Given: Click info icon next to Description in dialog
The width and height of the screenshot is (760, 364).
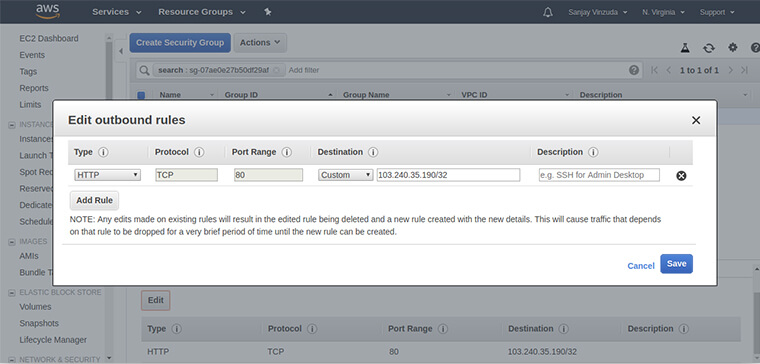Looking at the screenshot, I should pyautogui.click(x=593, y=152).
